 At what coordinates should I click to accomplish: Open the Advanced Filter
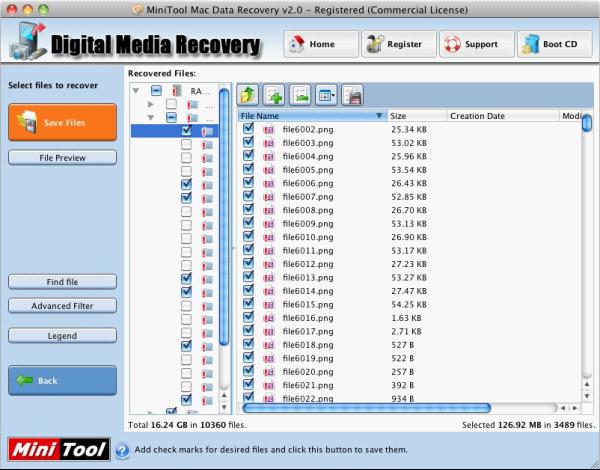click(62, 306)
